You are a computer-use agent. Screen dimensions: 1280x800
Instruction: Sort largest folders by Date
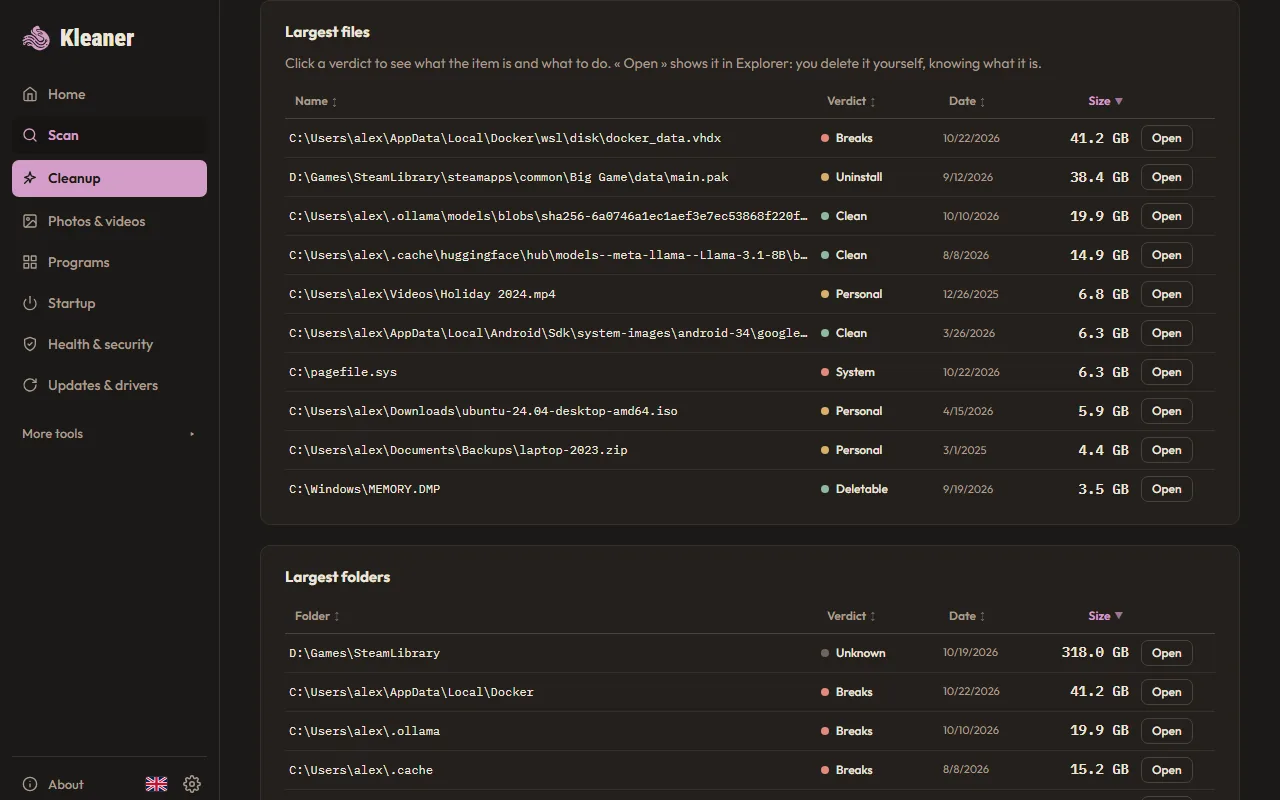967,616
